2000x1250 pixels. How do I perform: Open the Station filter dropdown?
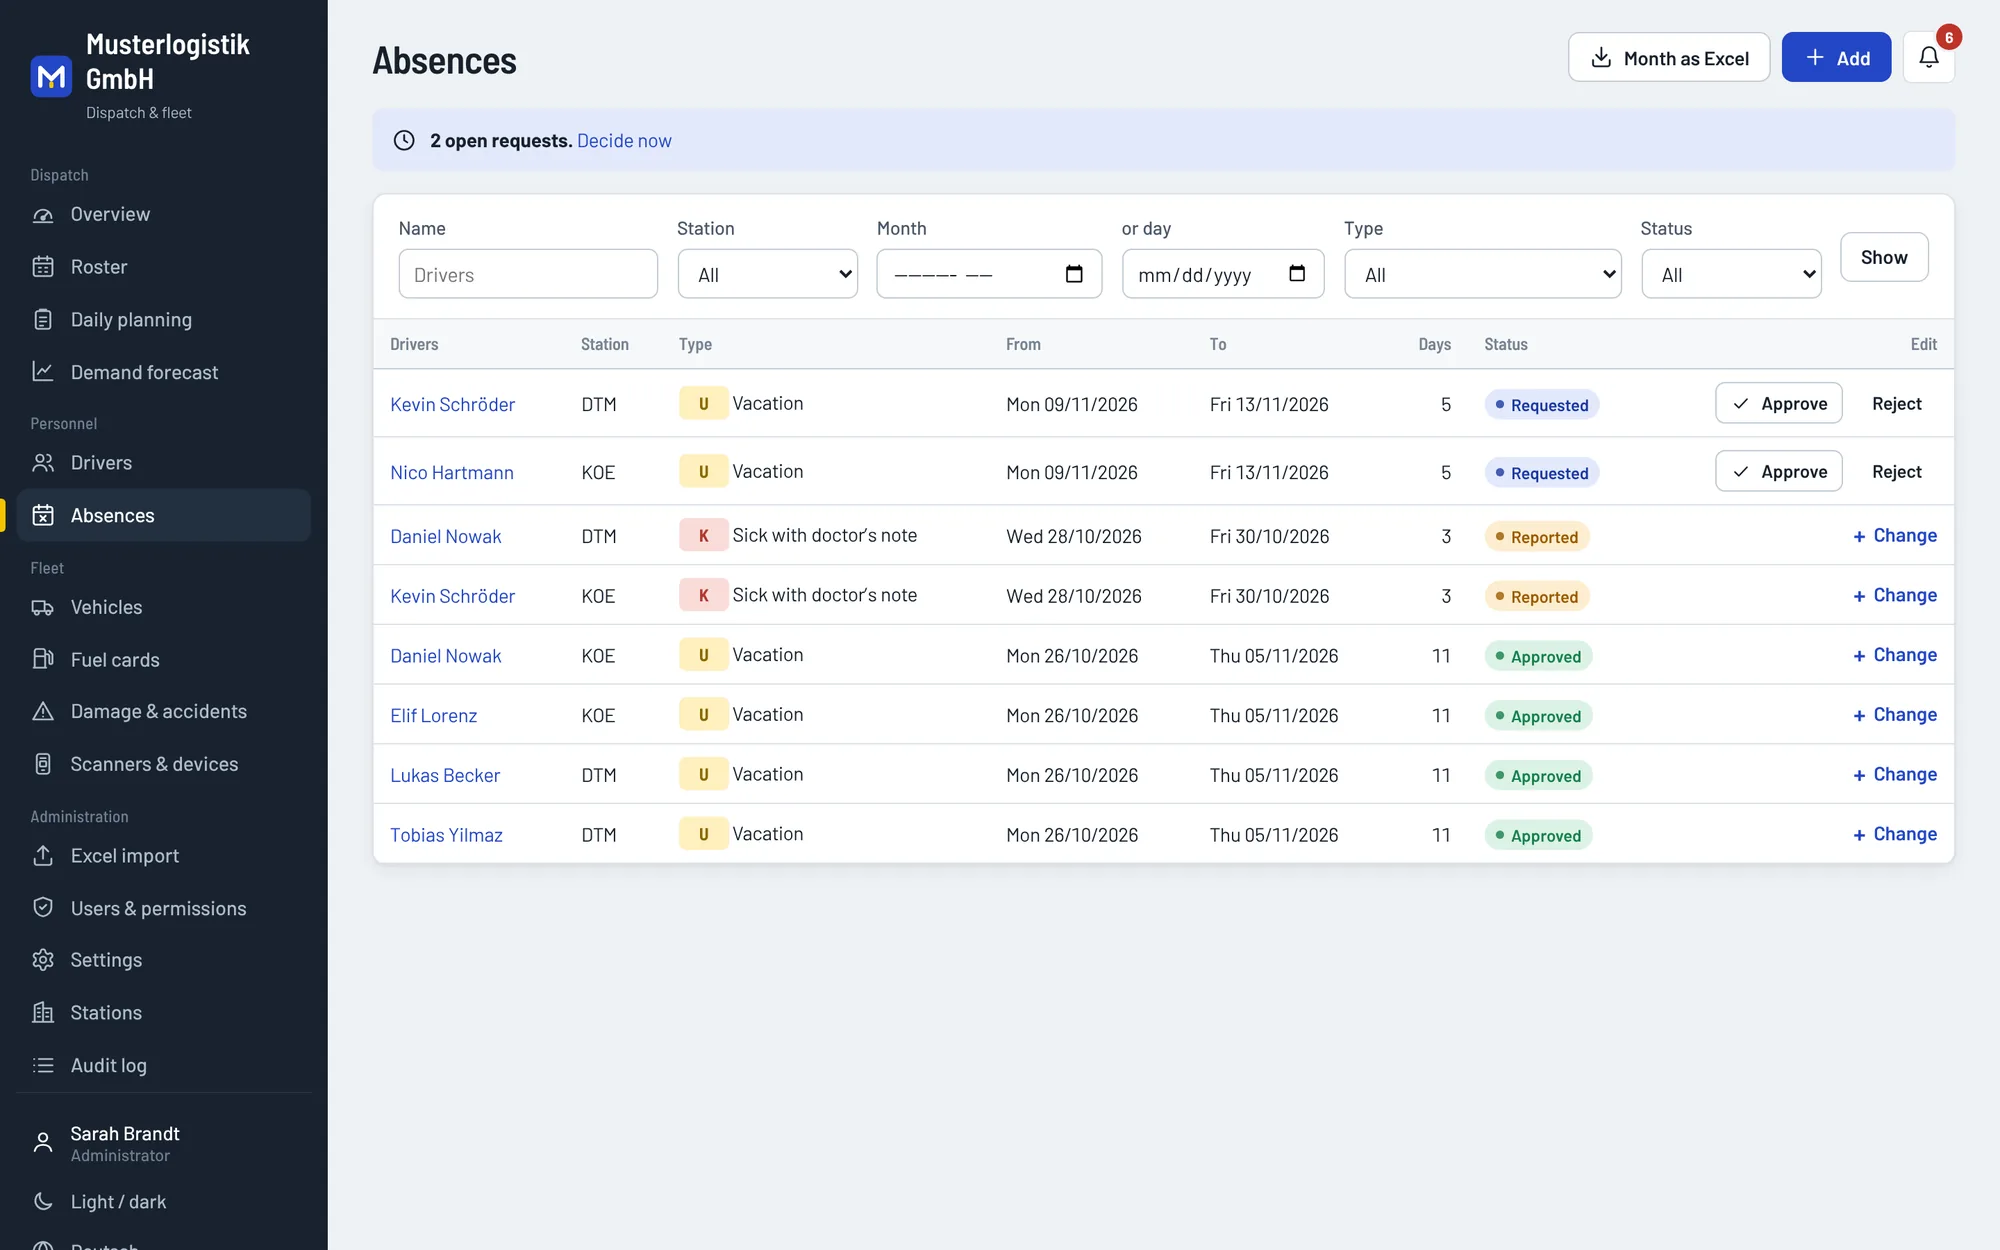767,274
